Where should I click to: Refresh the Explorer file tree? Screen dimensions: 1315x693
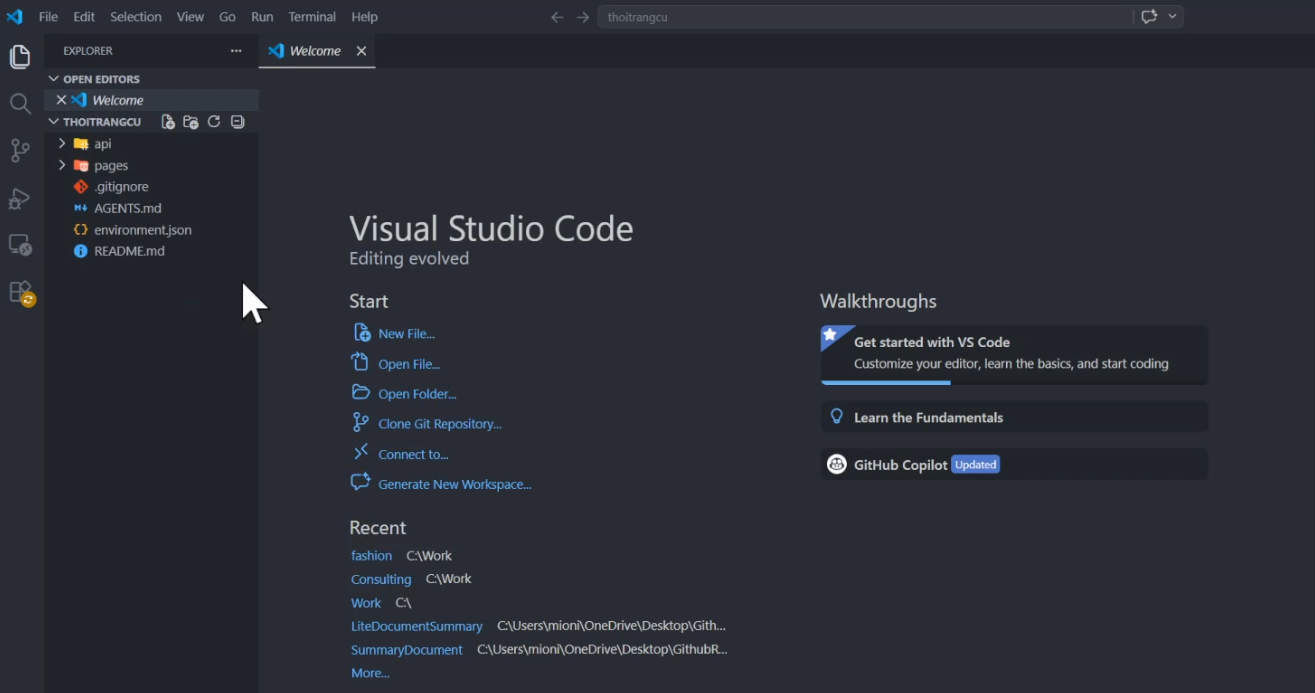click(x=214, y=122)
